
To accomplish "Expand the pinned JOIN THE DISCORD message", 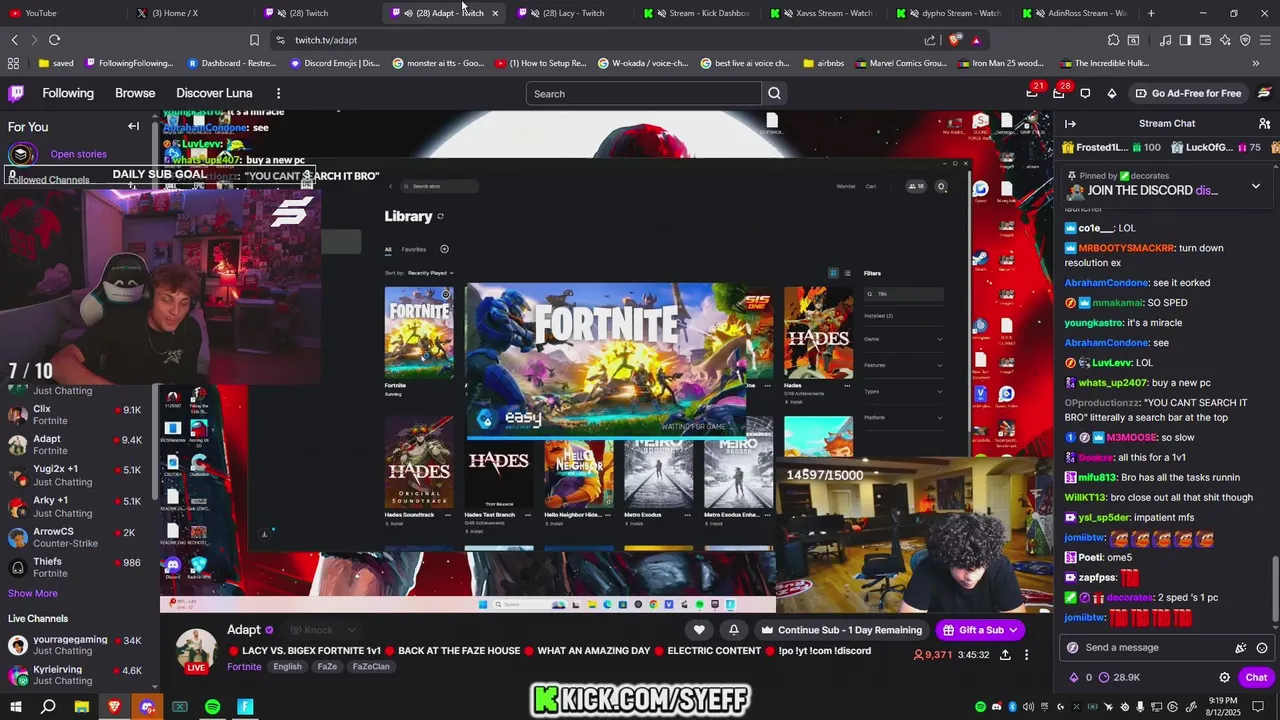I will coord(1256,186).
